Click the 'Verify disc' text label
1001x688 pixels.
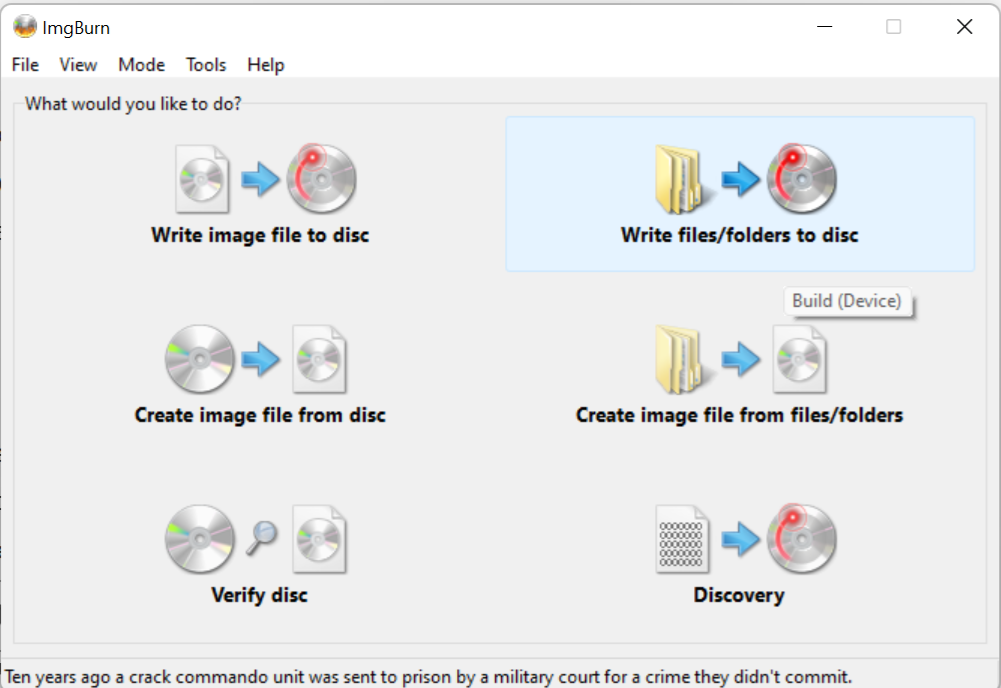pyautogui.click(x=259, y=595)
